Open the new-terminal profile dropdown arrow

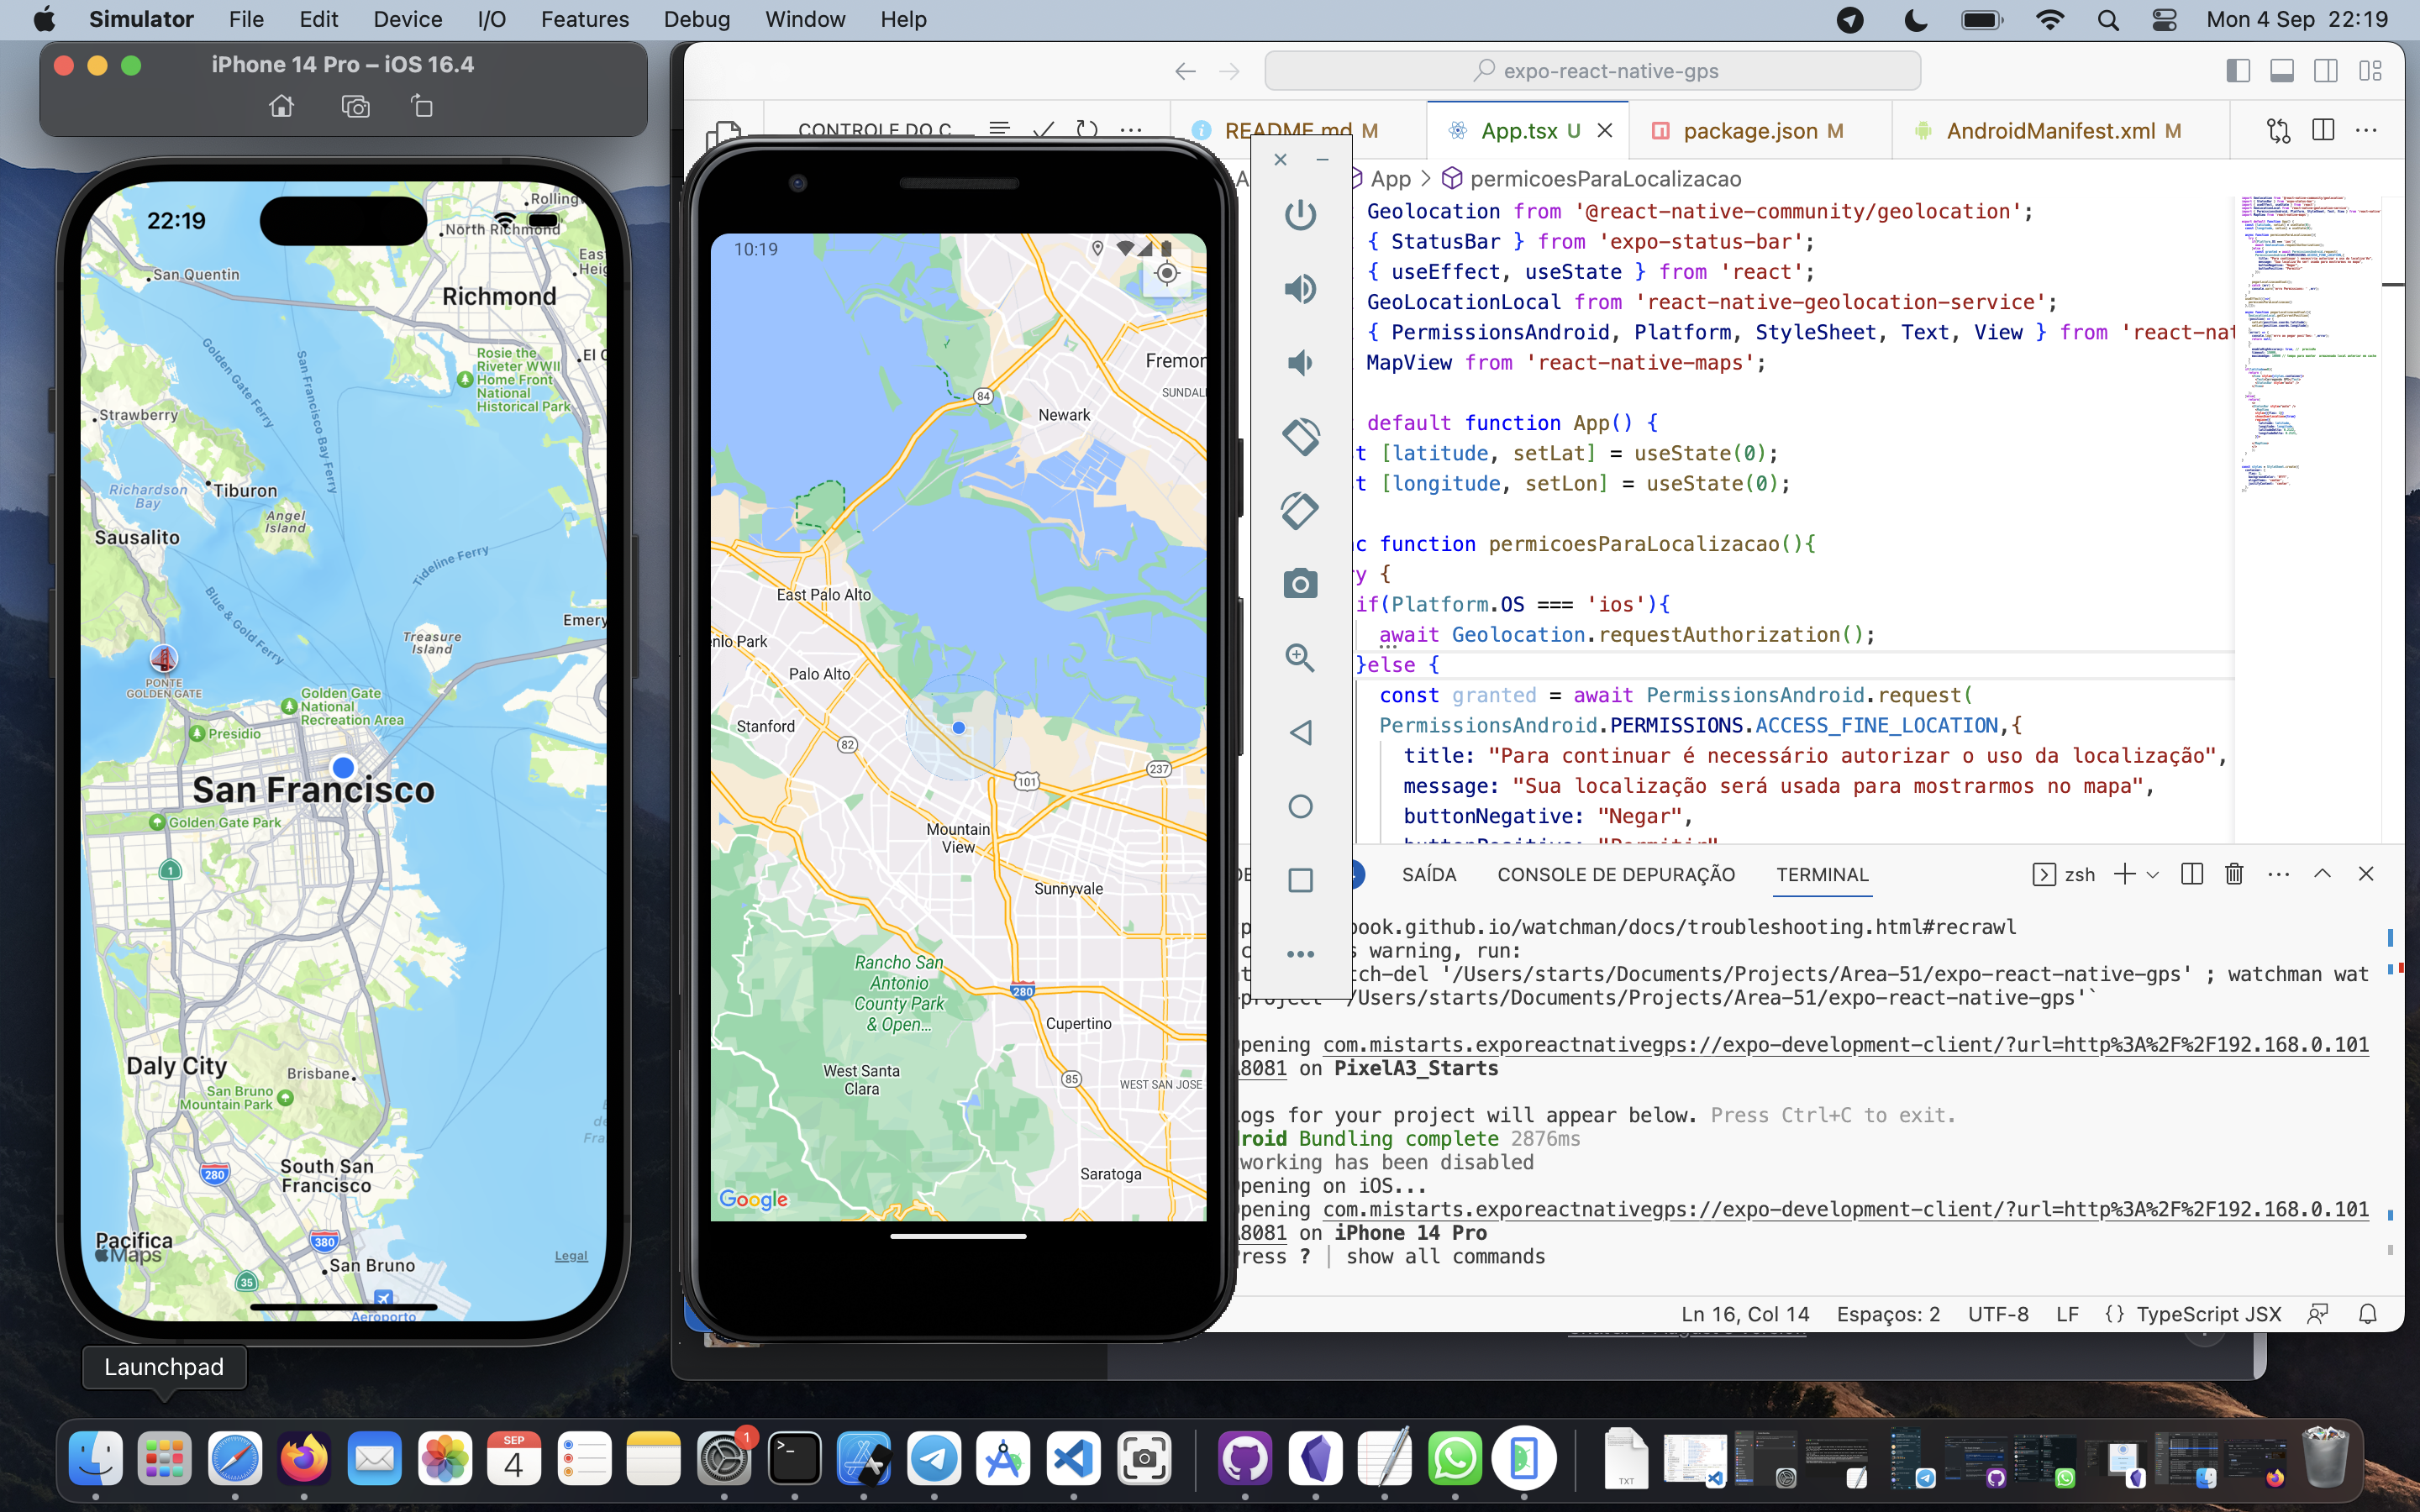coord(2153,875)
